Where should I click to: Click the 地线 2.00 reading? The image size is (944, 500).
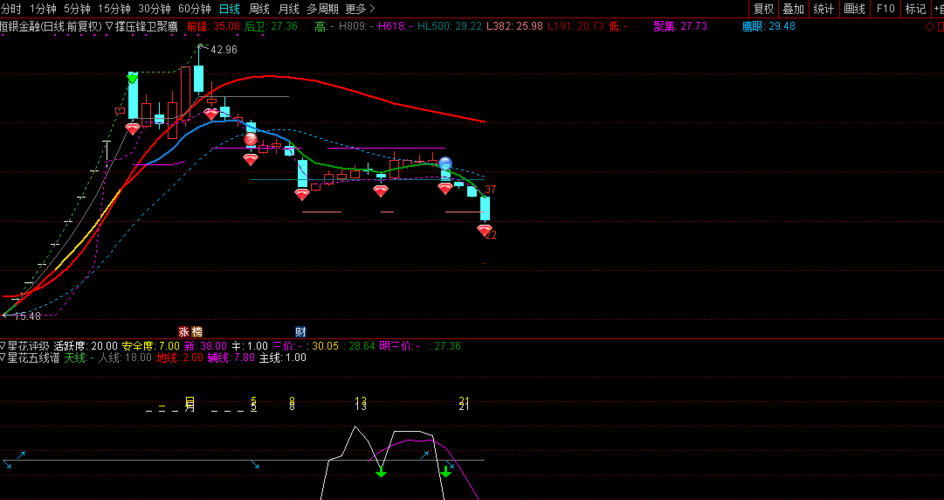pos(179,358)
